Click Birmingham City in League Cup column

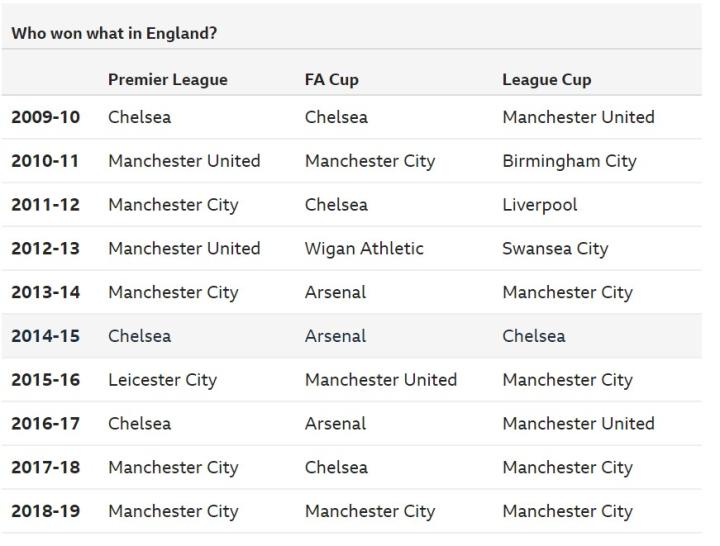569,161
